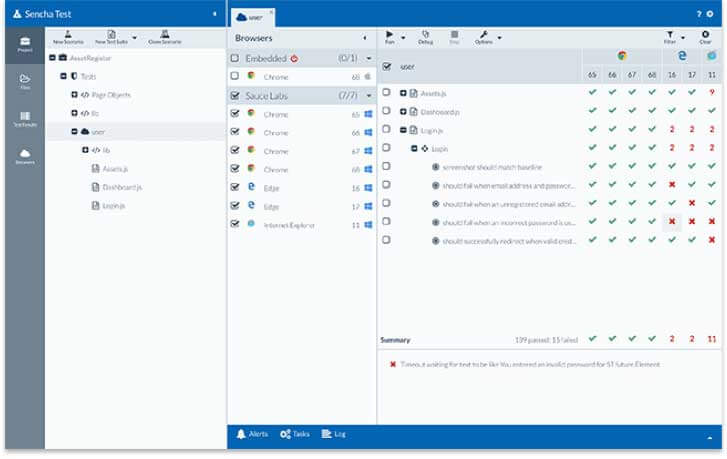This screenshot has width=727, height=459.
Task: Open Options using the wrench icon
Action: [484, 34]
